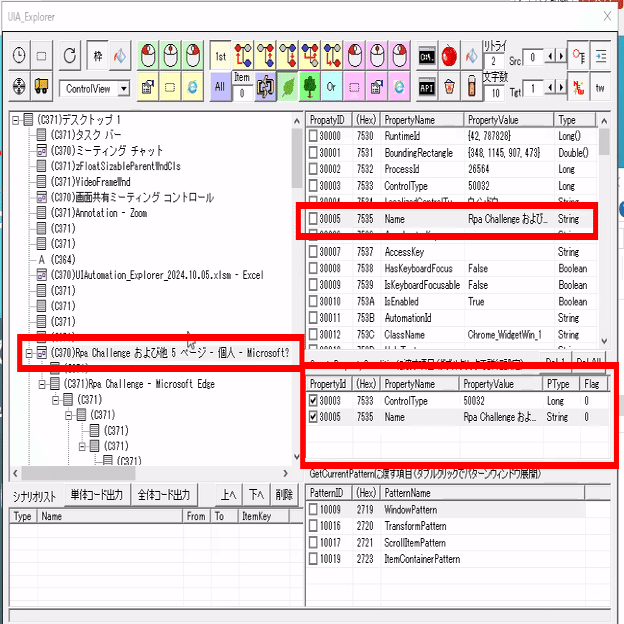Click Tgt value decrement arrow

point(550,87)
